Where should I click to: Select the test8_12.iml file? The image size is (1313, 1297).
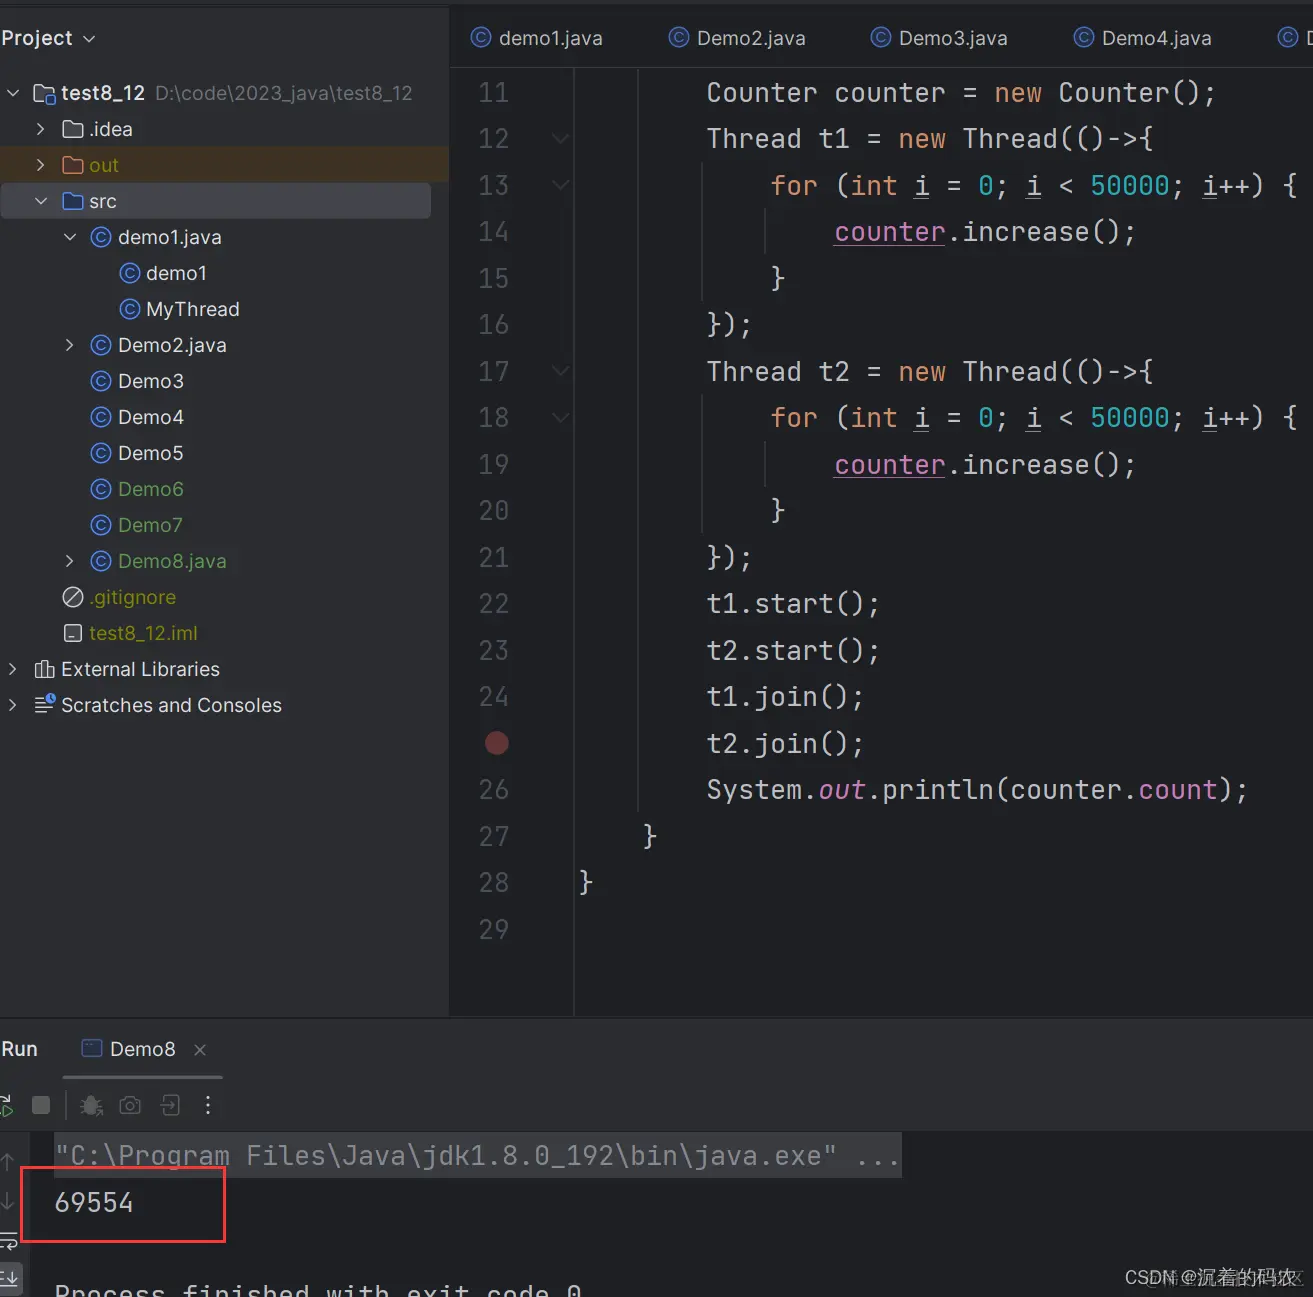(x=131, y=633)
